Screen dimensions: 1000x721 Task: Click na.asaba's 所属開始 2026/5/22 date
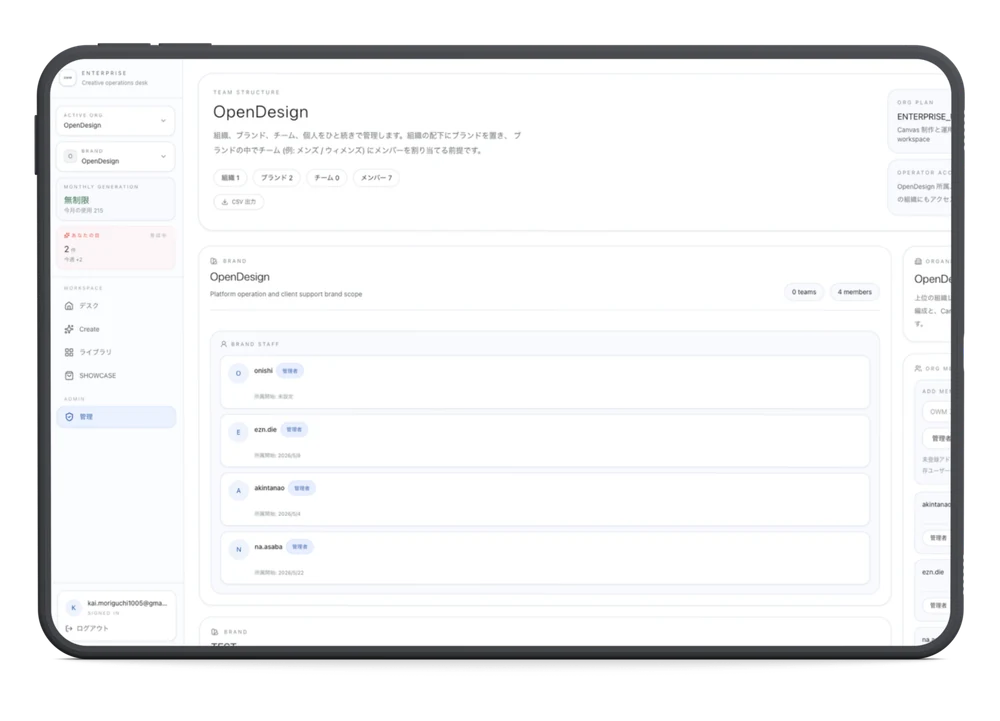click(279, 573)
